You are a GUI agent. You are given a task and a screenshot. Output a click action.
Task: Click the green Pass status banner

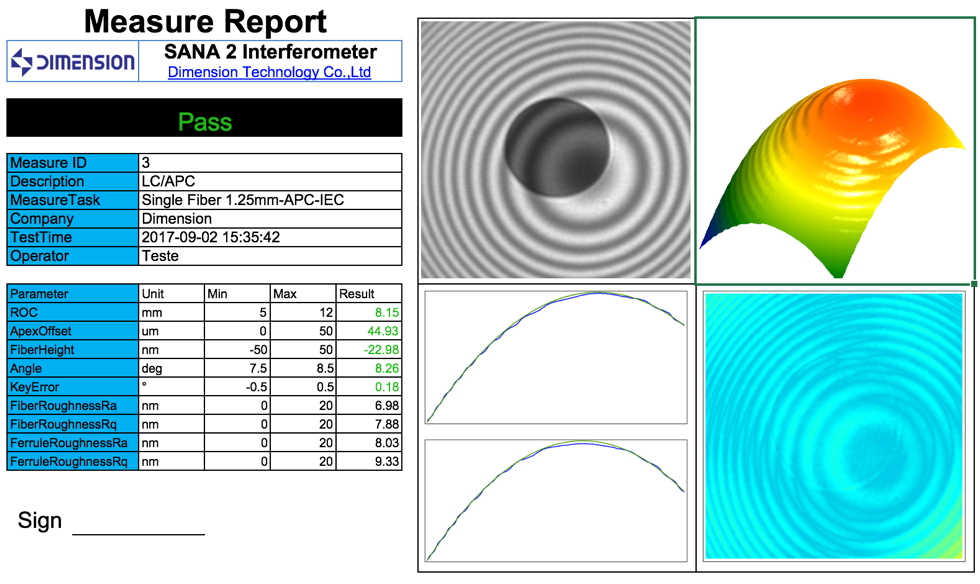(x=204, y=122)
